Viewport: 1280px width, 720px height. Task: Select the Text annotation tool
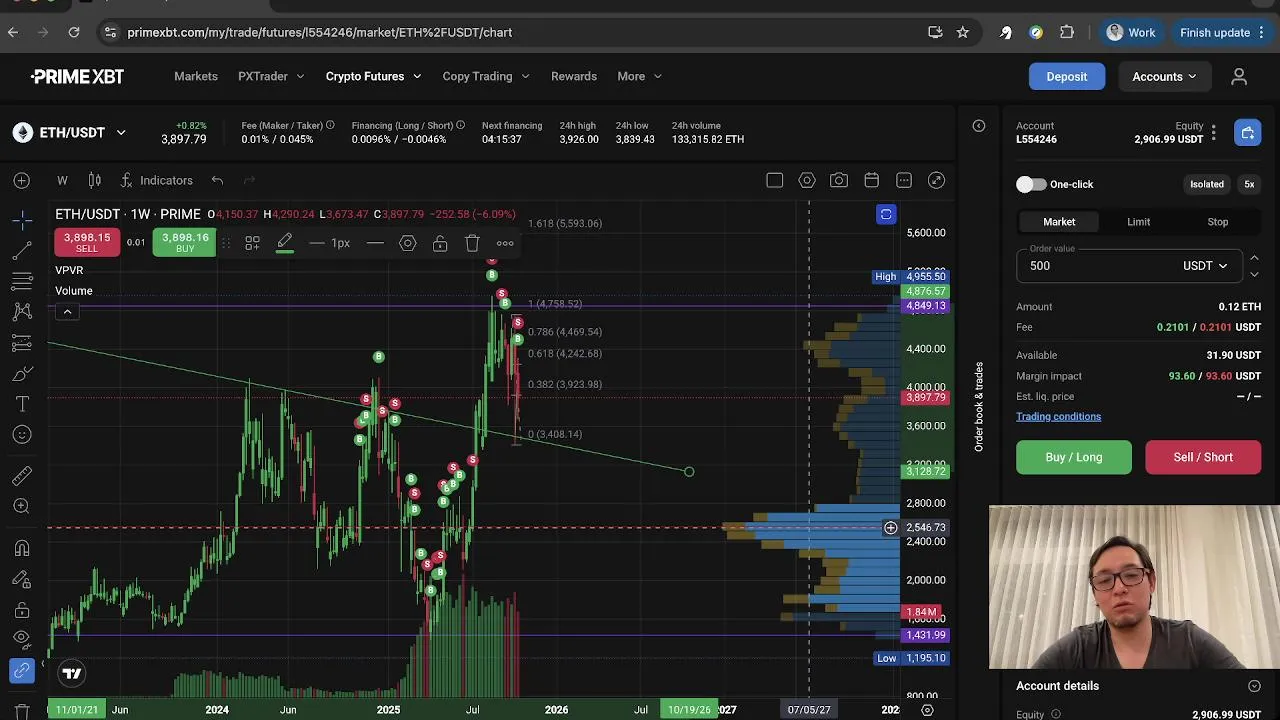[x=22, y=404]
